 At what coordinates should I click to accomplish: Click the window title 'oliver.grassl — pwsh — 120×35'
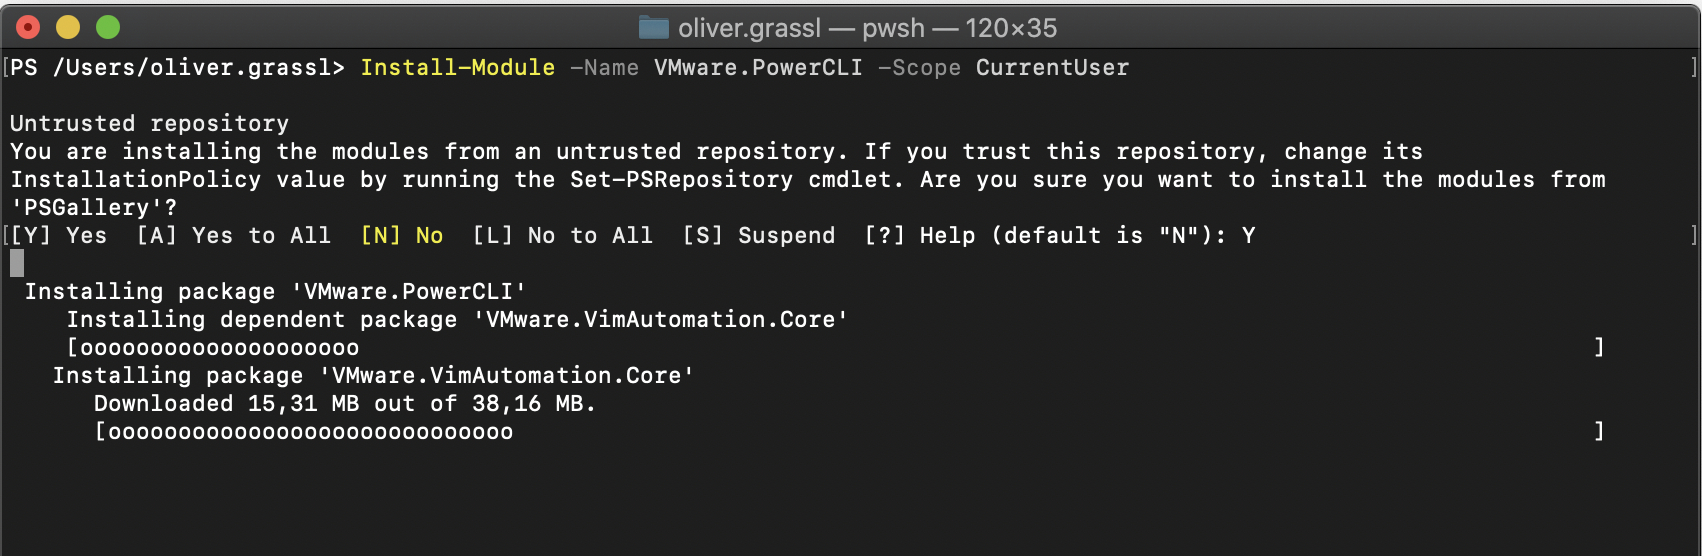click(867, 28)
